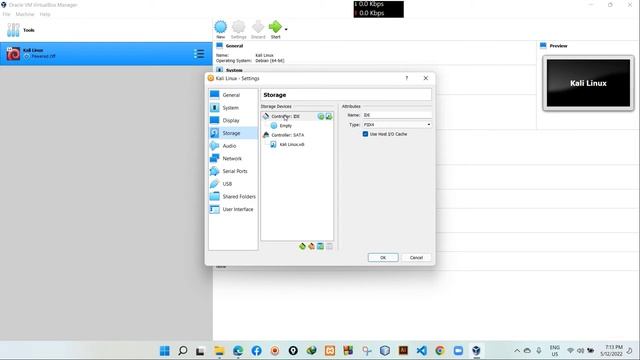The width and height of the screenshot is (640, 360).
Task: Open Shared Folders settings category
Action: (x=233, y=196)
